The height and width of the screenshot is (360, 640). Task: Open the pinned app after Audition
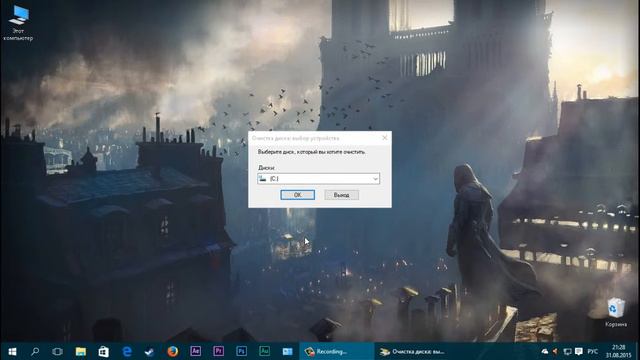287,351
